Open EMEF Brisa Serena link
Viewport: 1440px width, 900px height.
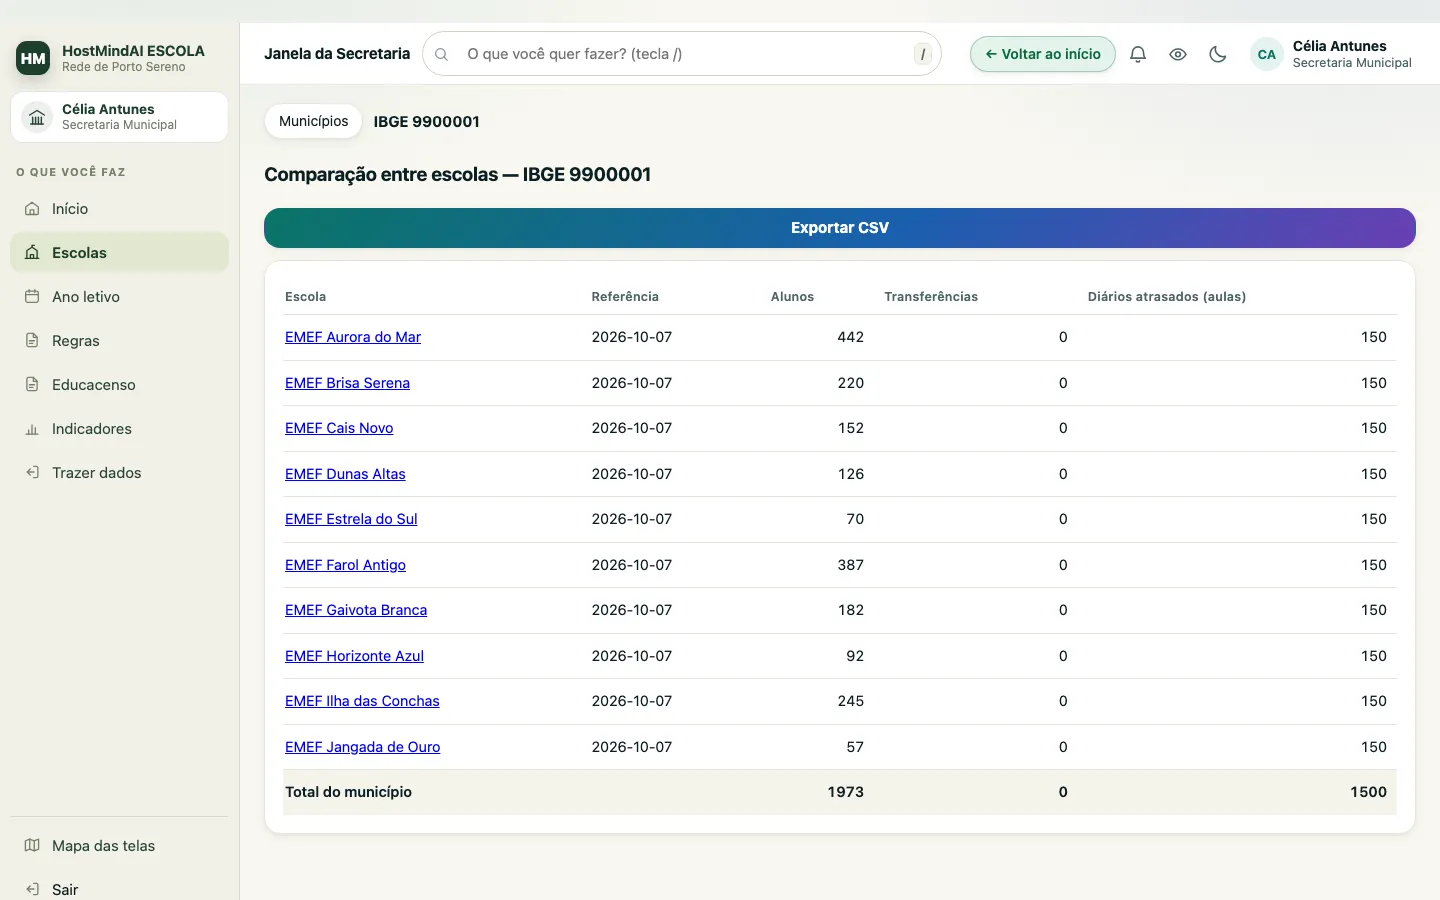click(347, 383)
